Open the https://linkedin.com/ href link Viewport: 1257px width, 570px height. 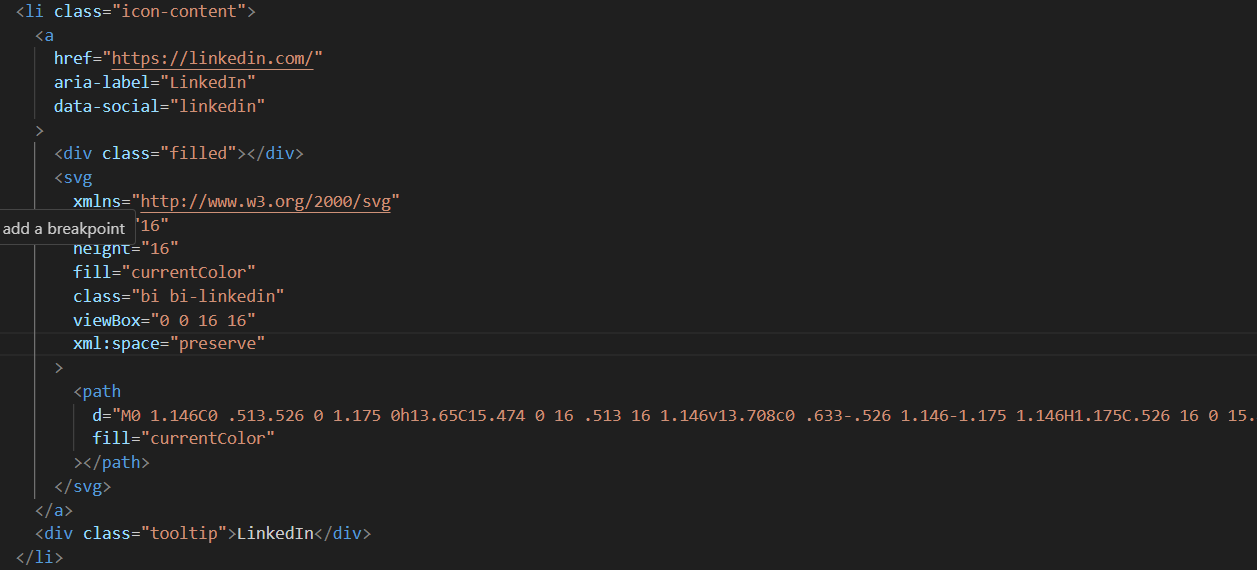tap(217, 58)
